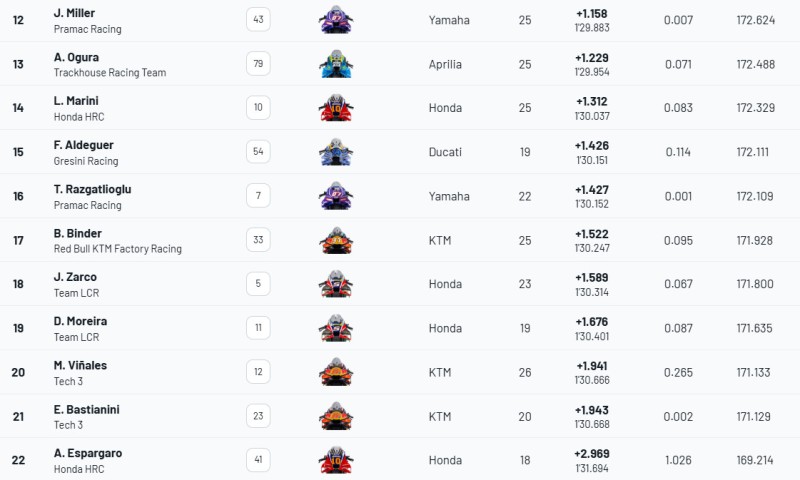Click the Red Bull KTM Factory Racing label

click(x=118, y=248)
